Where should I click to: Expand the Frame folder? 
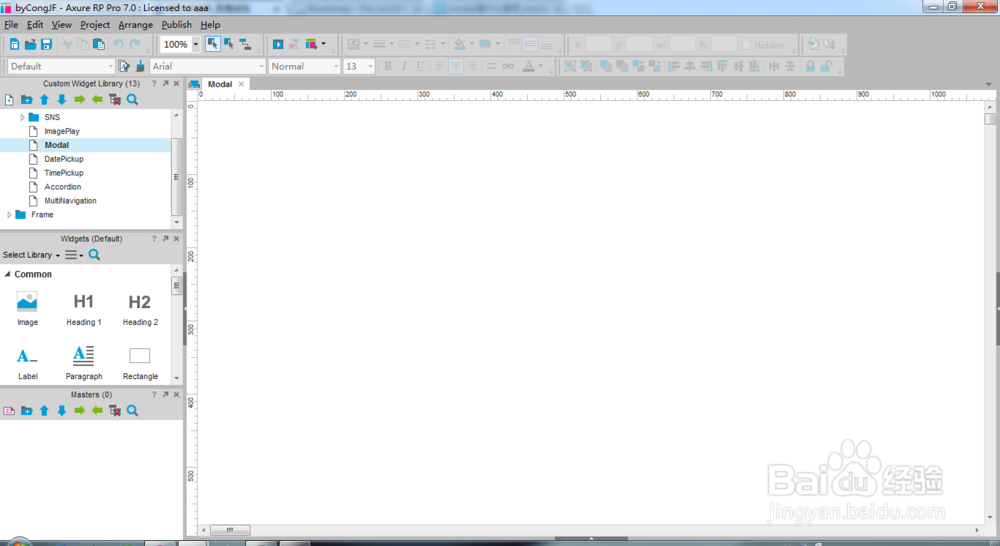point(9,215)
